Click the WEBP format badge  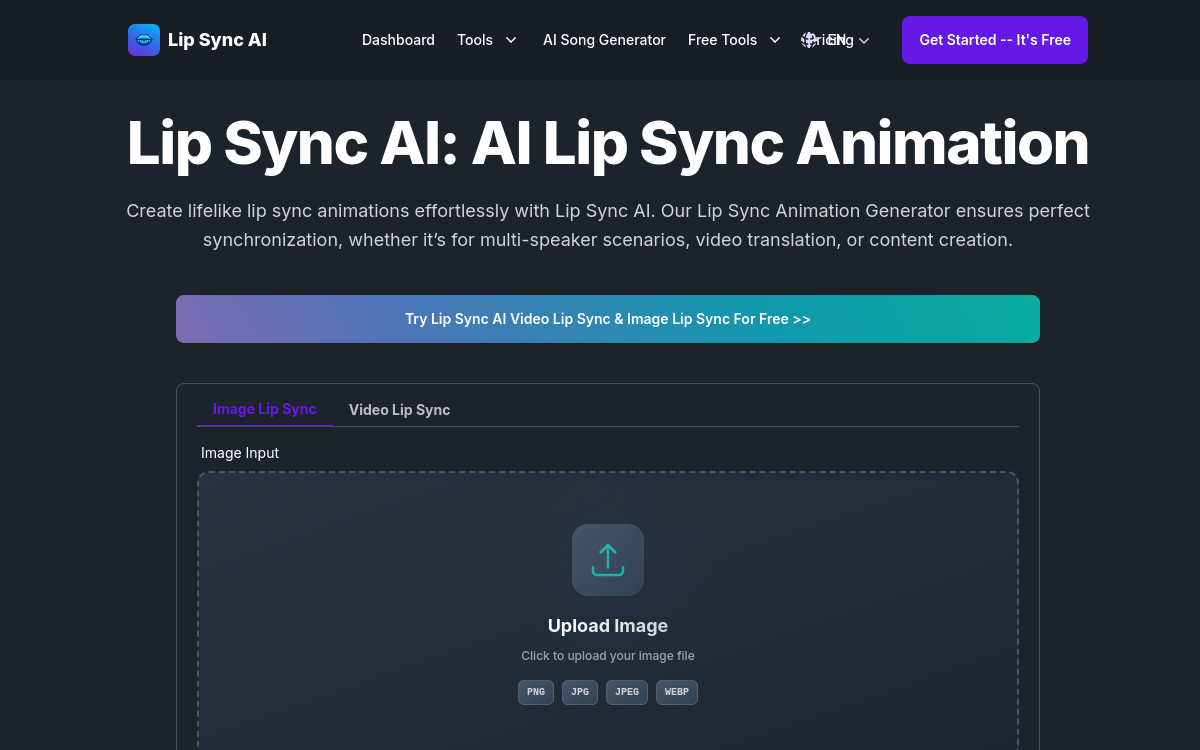(677, 692)
